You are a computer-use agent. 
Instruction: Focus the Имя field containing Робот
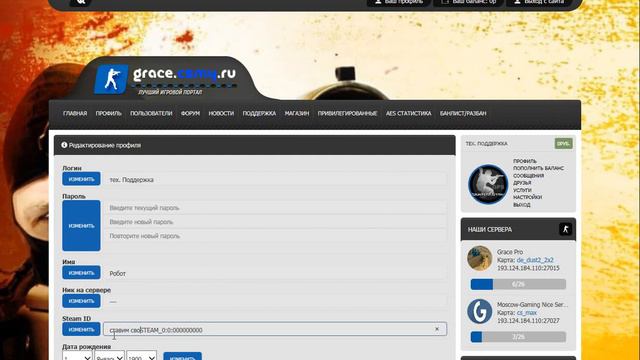tap(275, 273)
